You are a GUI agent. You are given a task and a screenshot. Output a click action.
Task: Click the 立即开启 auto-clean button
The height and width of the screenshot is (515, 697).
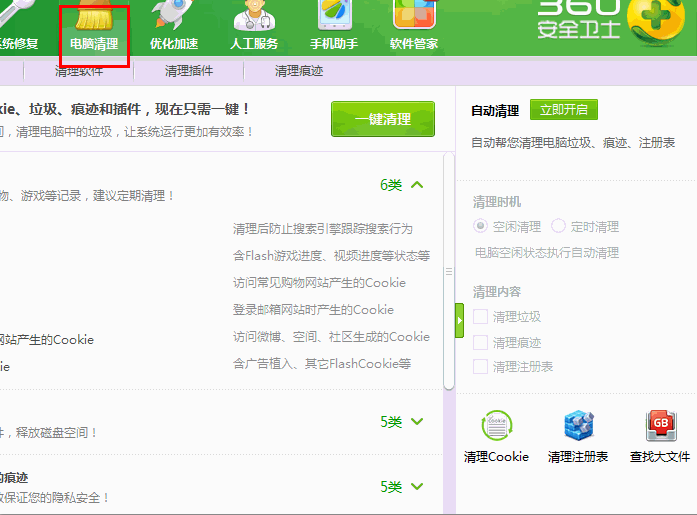563,110
